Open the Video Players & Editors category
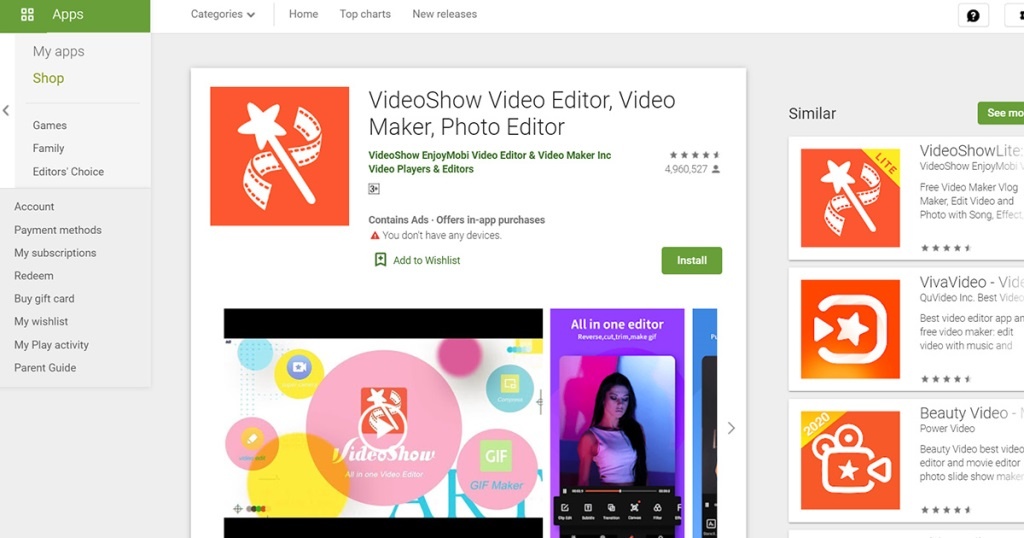Image resolution: width=1024 pixels, height=538 pixels. click(x=421, y=170)
